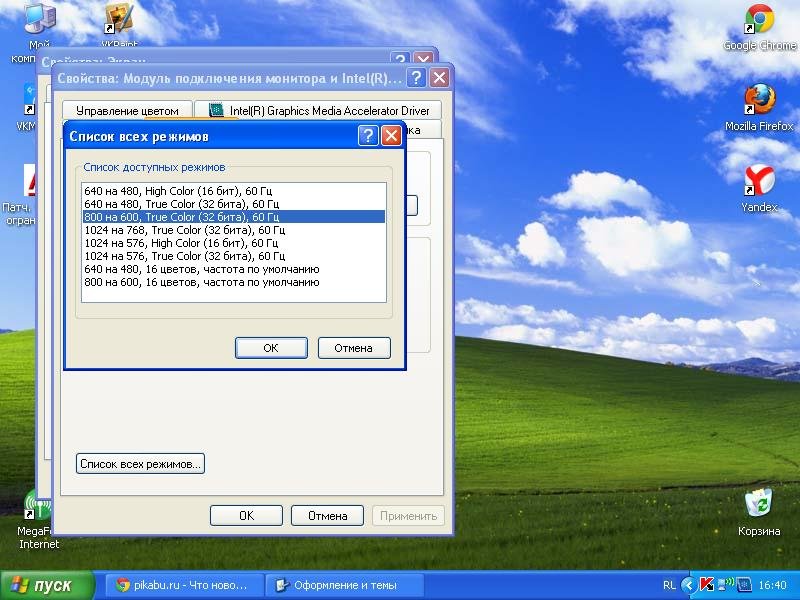The image size is (800, 600).
Task: Select the Mozilla Firefox desktop icon
Action: (x=759, y=107)
